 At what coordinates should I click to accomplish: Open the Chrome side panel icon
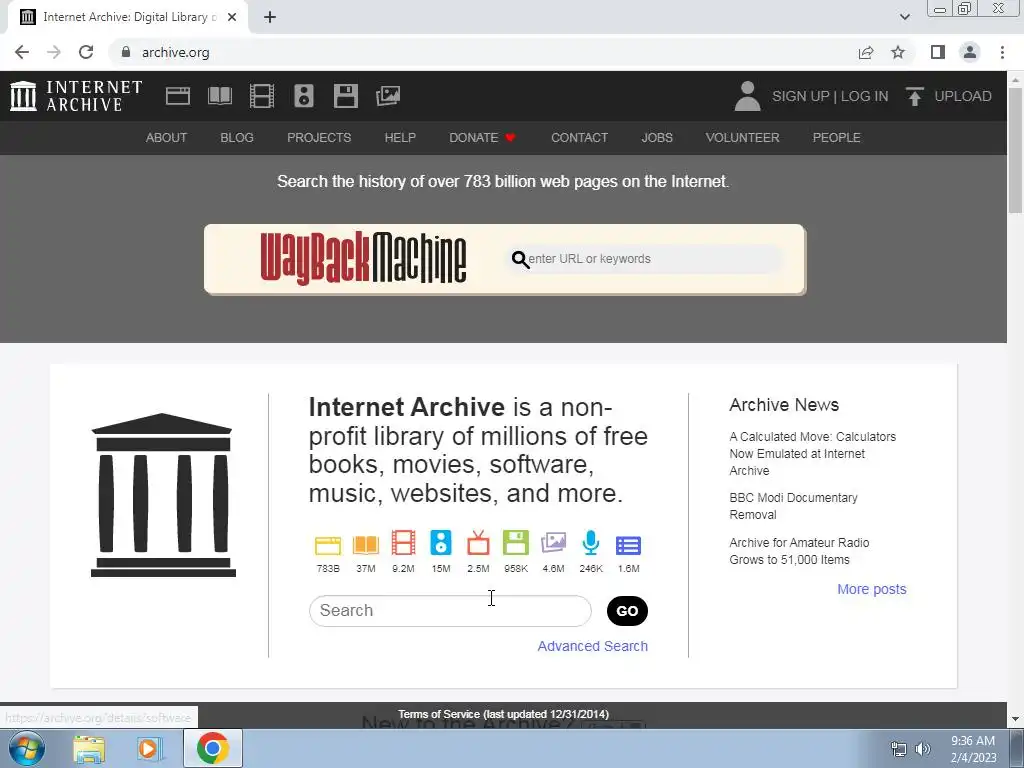point(938,52)
